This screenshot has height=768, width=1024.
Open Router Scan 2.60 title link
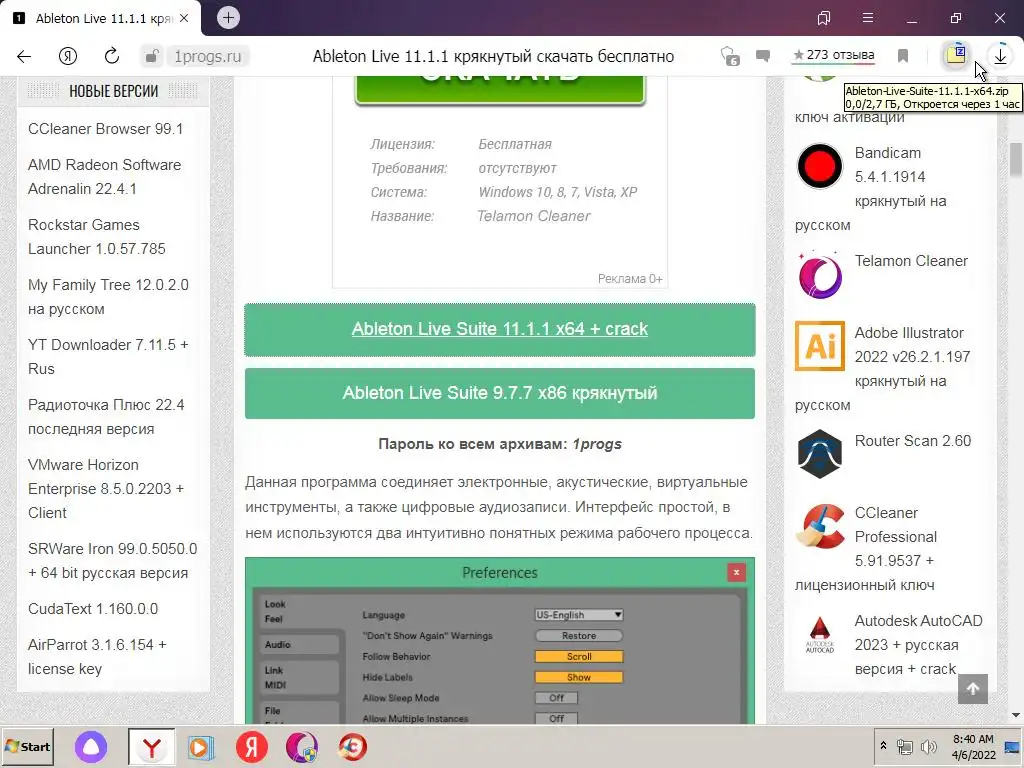912,441
